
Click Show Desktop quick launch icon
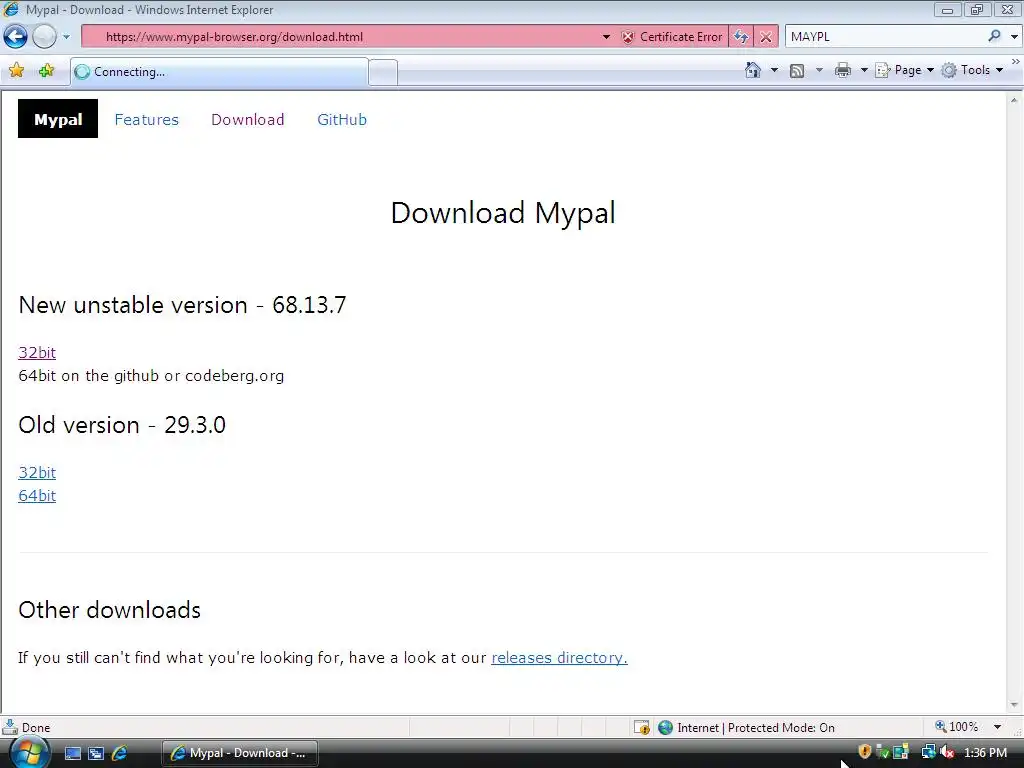point(72,753)
